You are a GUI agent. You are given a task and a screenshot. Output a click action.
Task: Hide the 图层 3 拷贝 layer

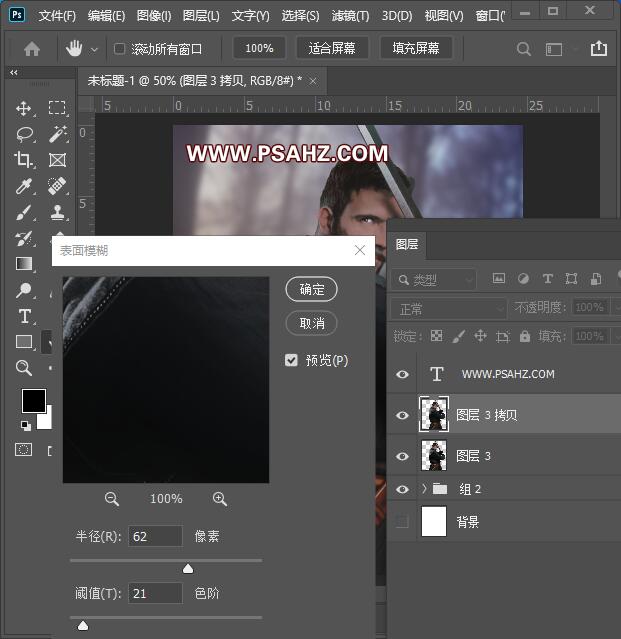[x=402, y=415]
